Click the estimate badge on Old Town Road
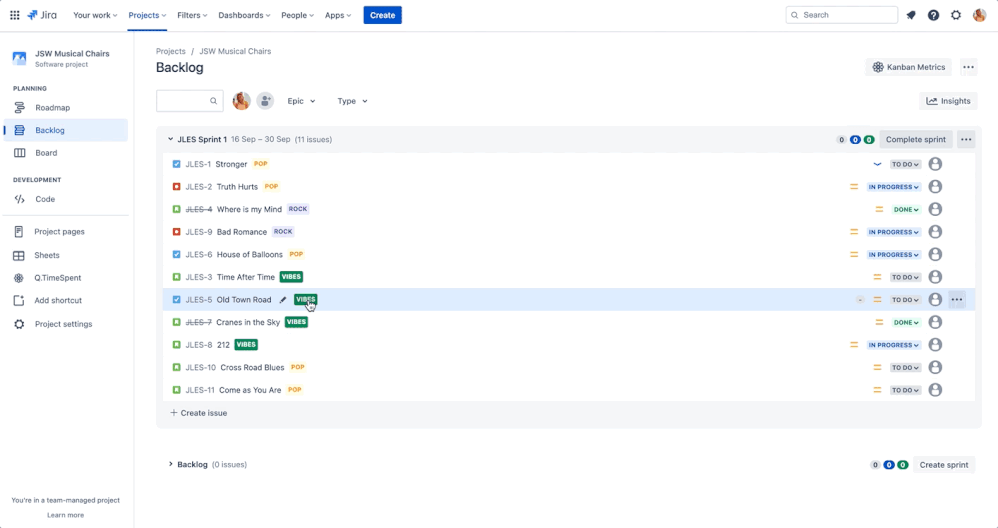 tap(860, 300)
